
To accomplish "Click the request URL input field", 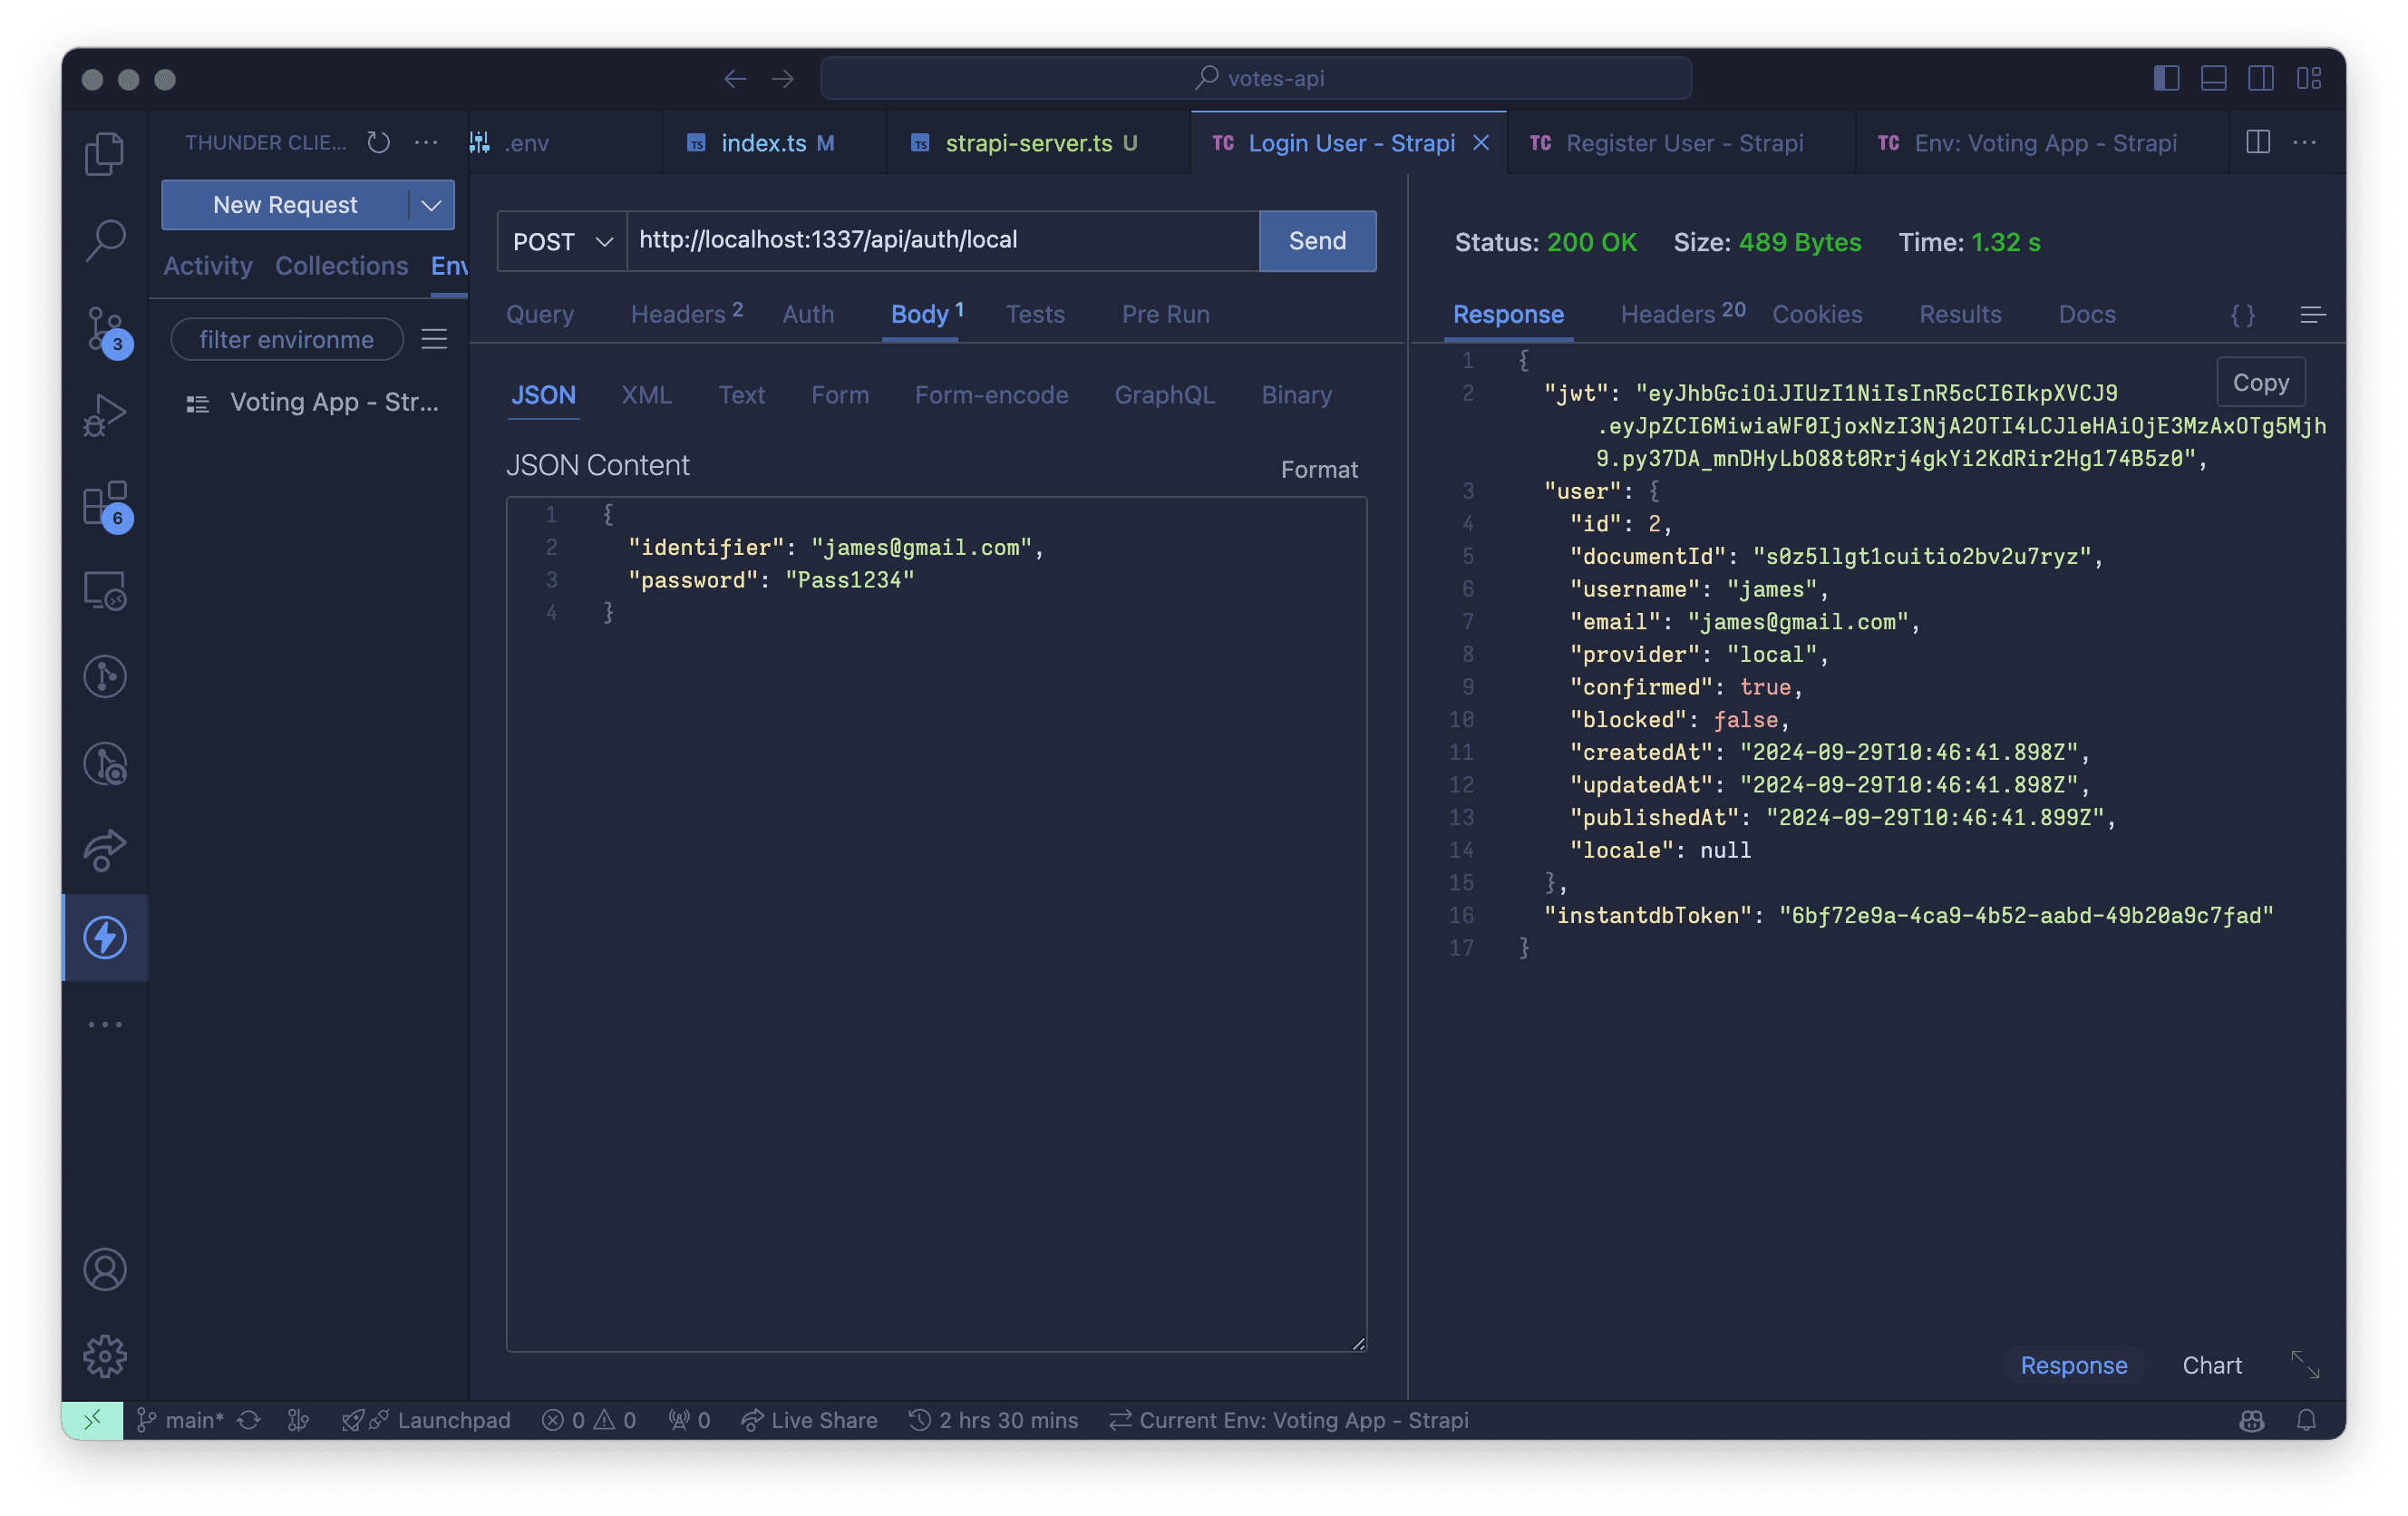I will click(942, 241).
